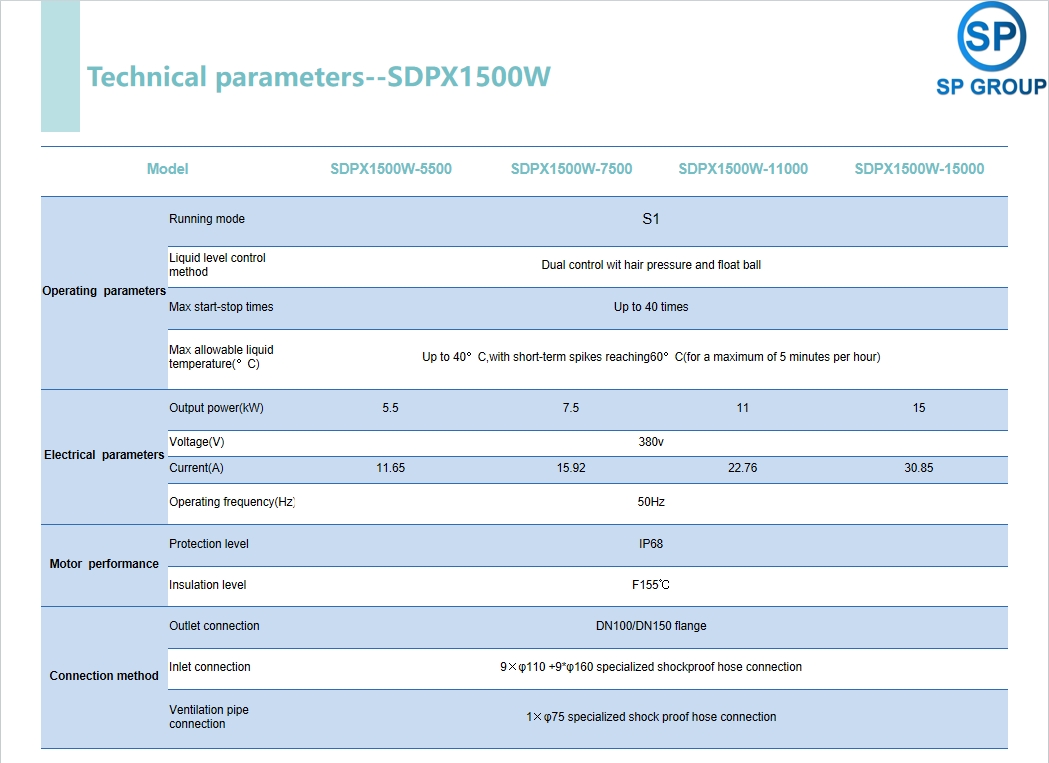
Task: Select output power value 5.5
Action: (391, 408)
